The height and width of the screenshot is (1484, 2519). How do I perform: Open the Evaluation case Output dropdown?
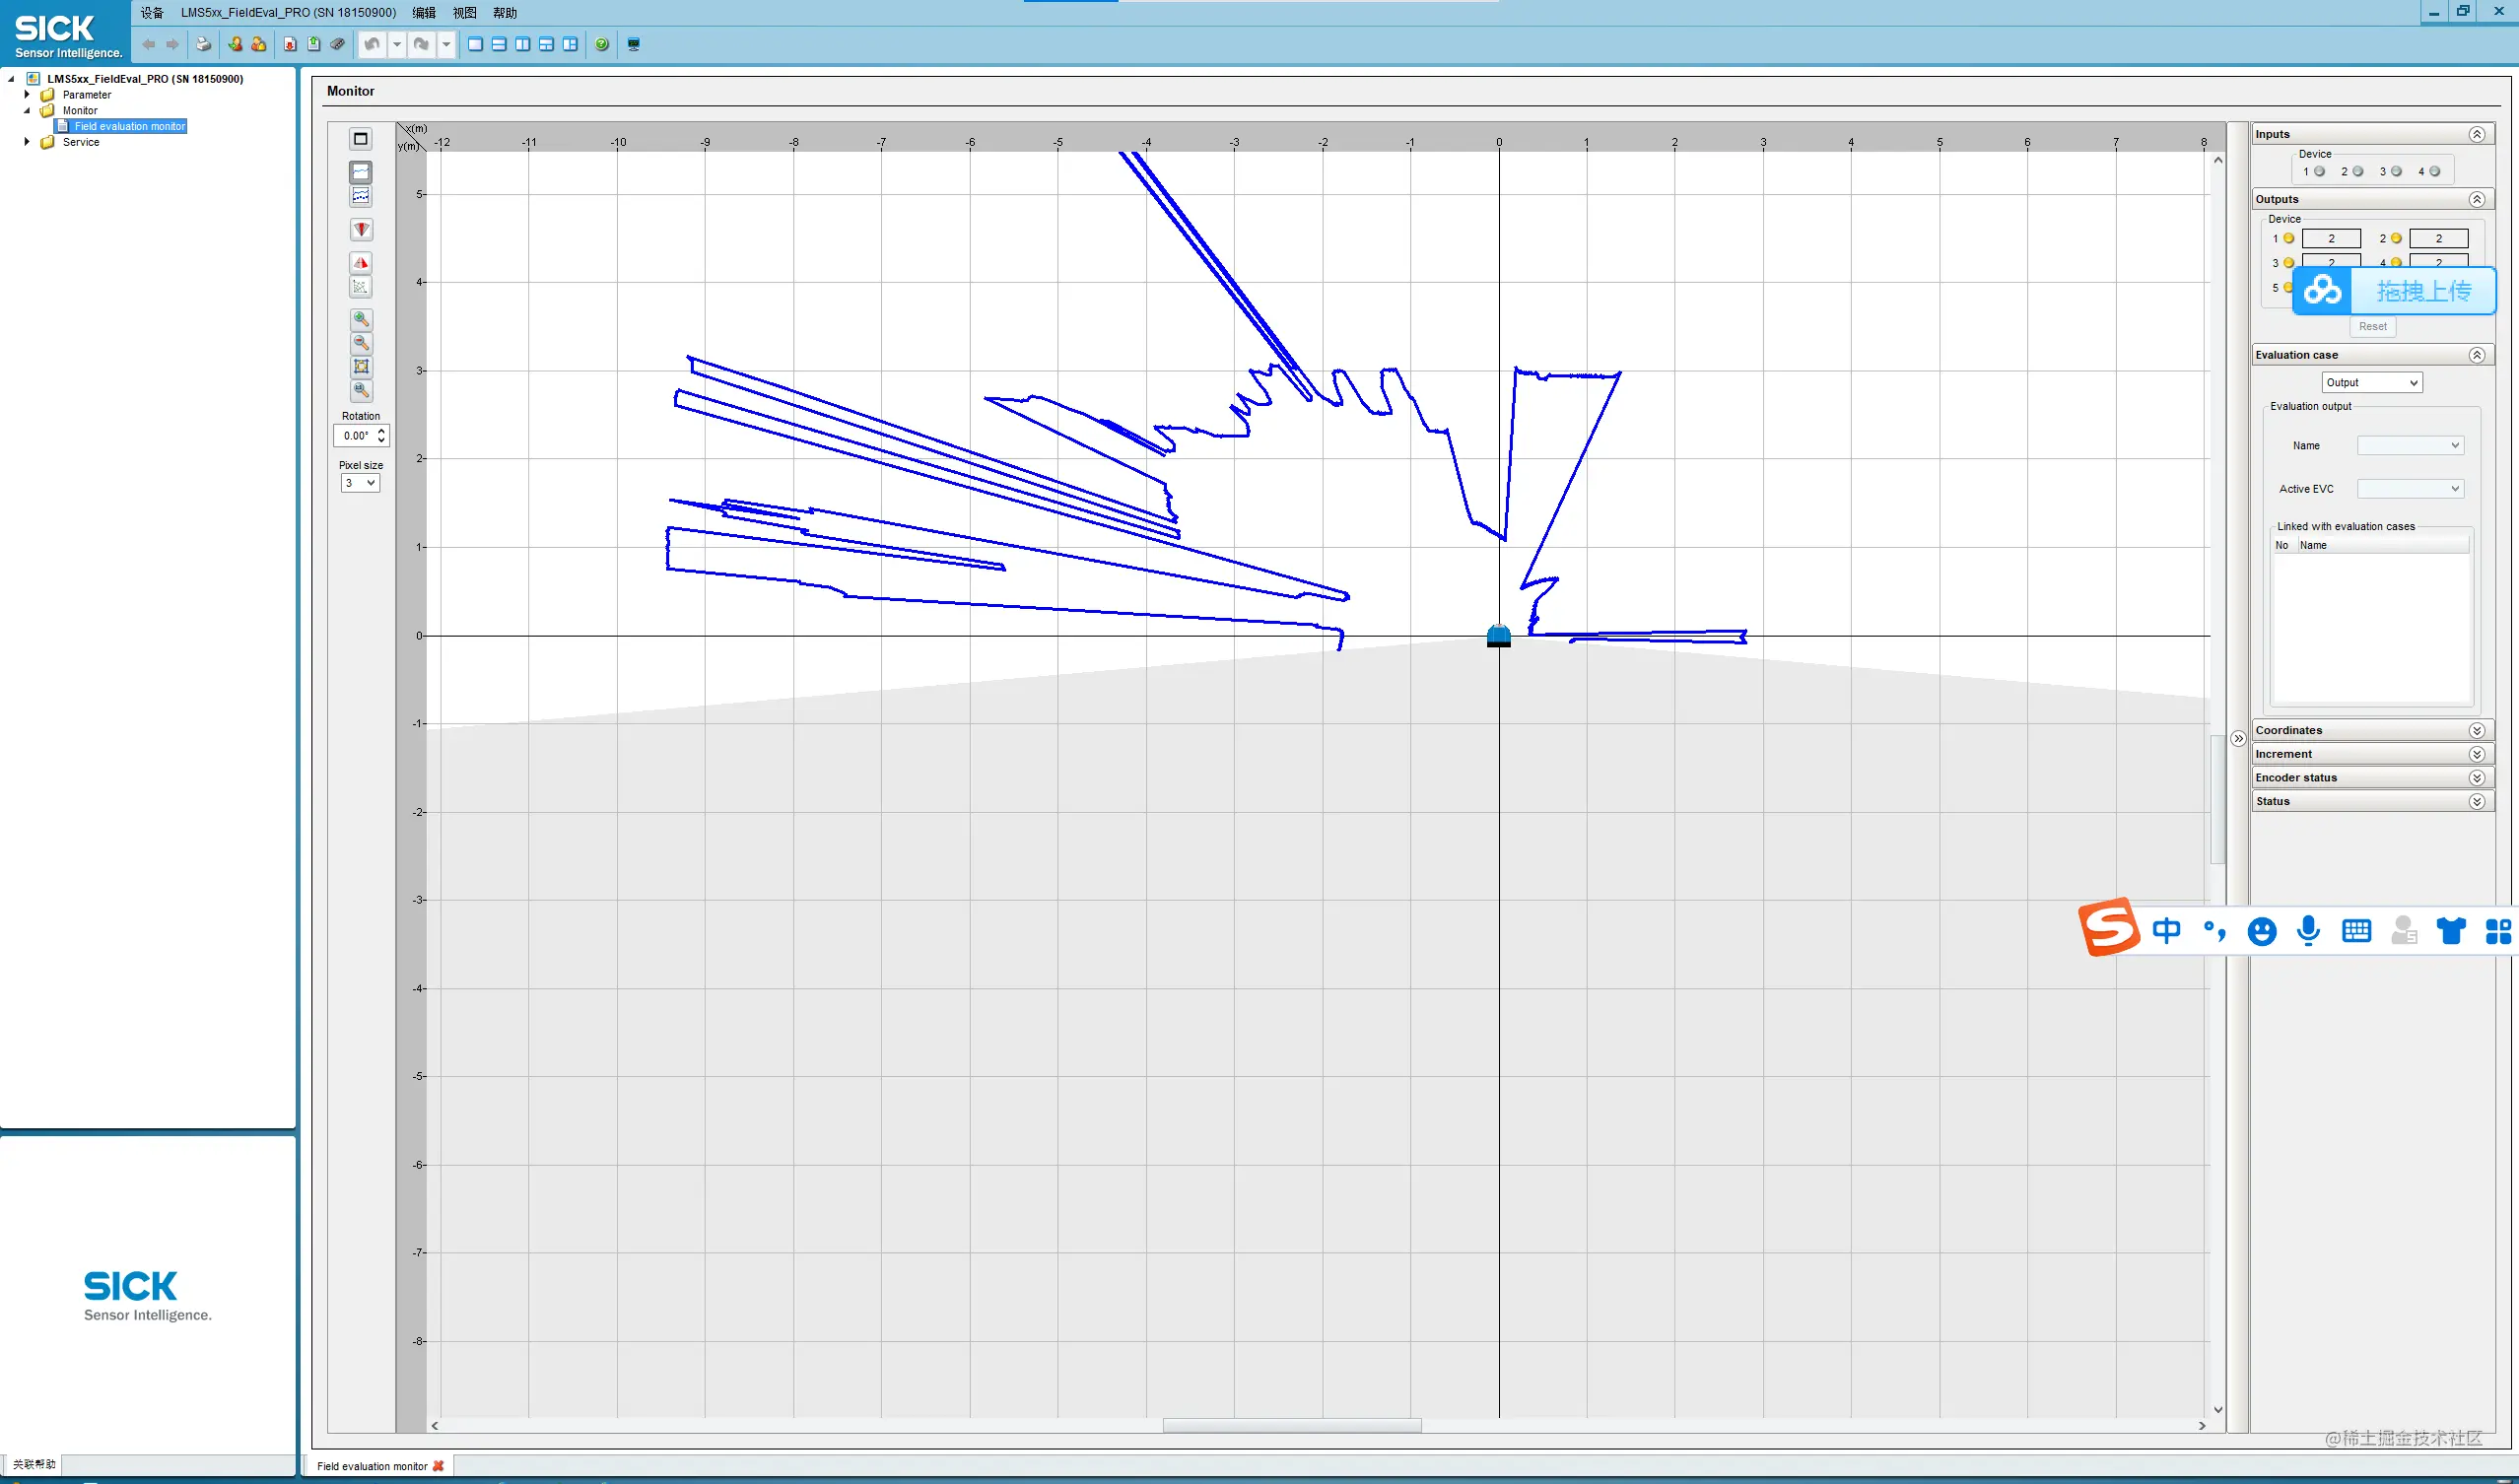click(2371, 383)
